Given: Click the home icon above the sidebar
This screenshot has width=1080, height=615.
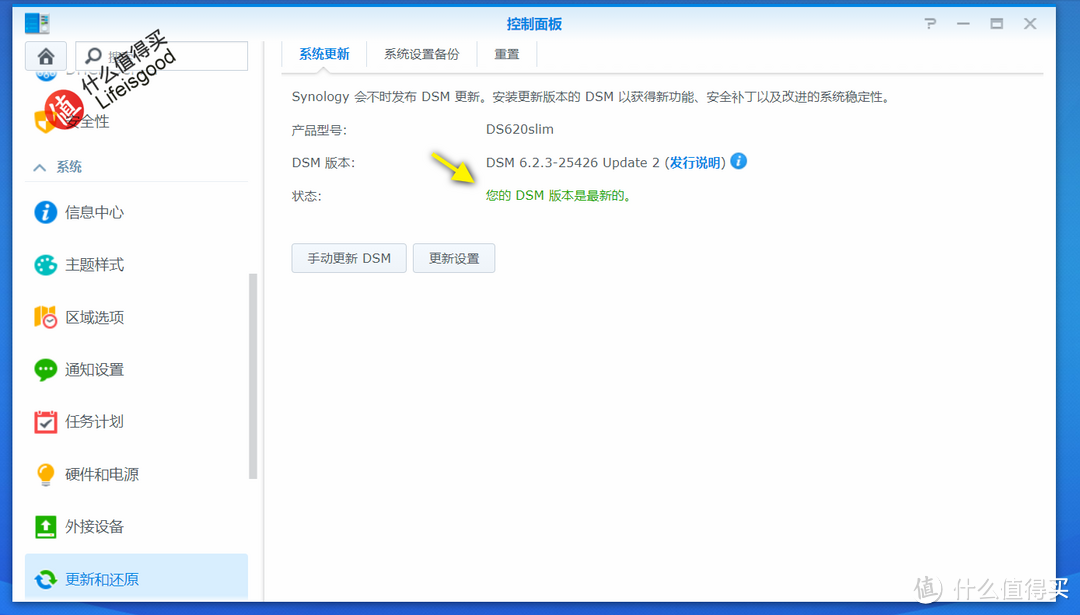Looking at the screenshot, I should pos(45,56).
